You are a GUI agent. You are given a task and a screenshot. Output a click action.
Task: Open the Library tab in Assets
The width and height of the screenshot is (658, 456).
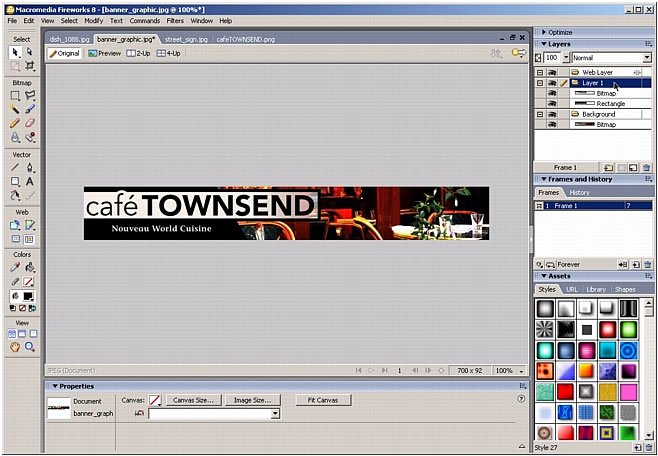(x=596, y=289)
